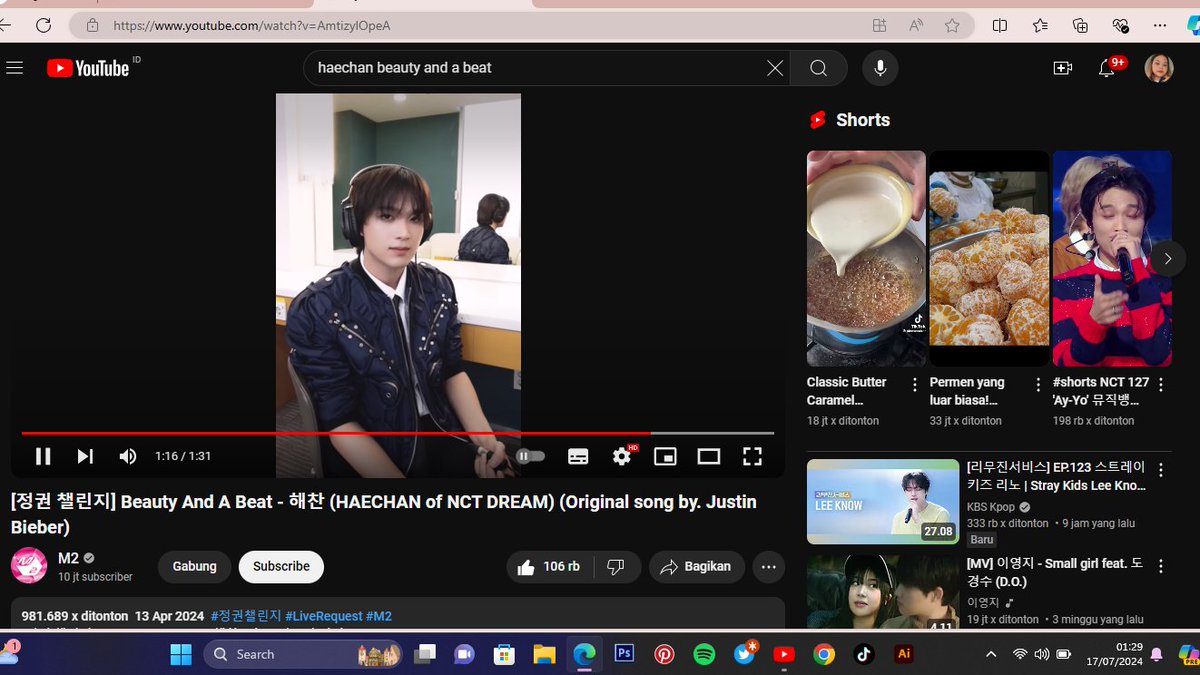This screenshot has height=675, width=1200.
Task: Open Pinterest from the taskbar
Action: tap(664, 654)
